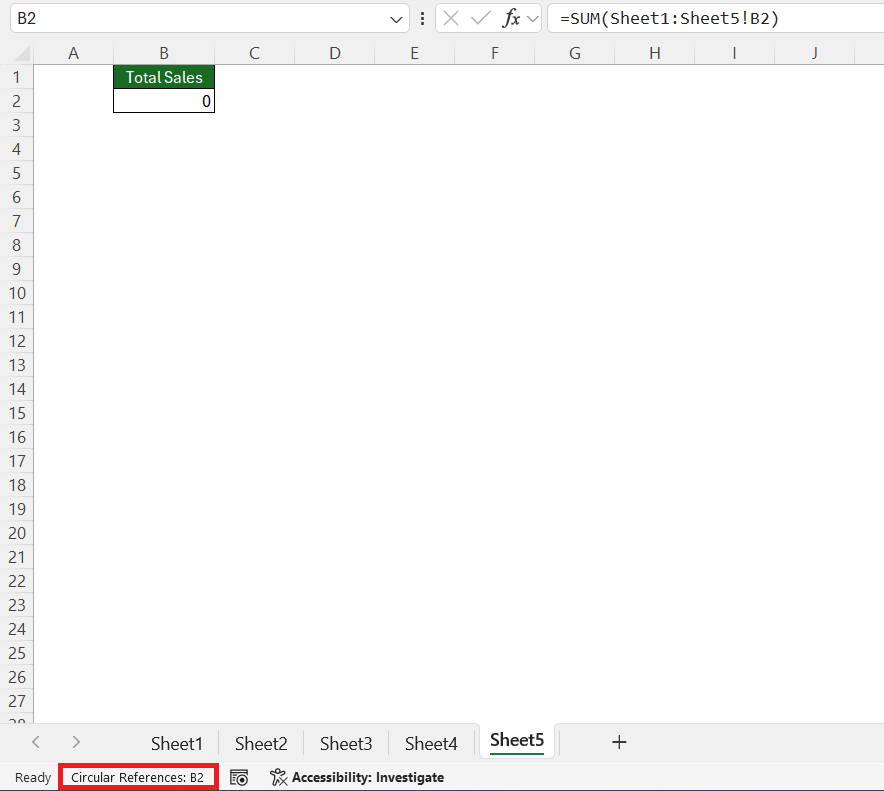
Task: Select the Sheet5 tab
Action: (517, 740)
